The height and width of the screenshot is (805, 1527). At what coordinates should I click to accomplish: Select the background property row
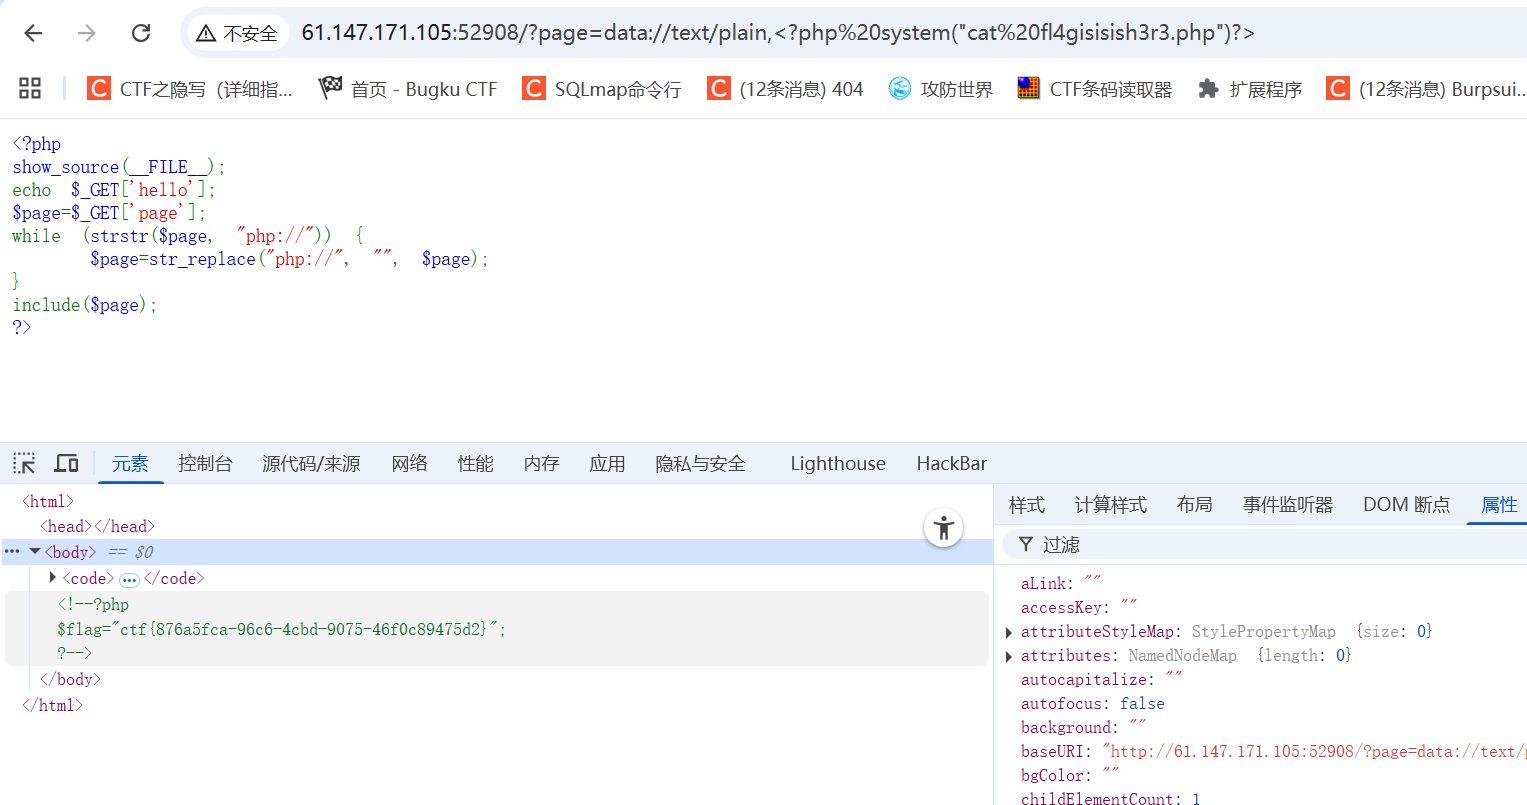1083,727
